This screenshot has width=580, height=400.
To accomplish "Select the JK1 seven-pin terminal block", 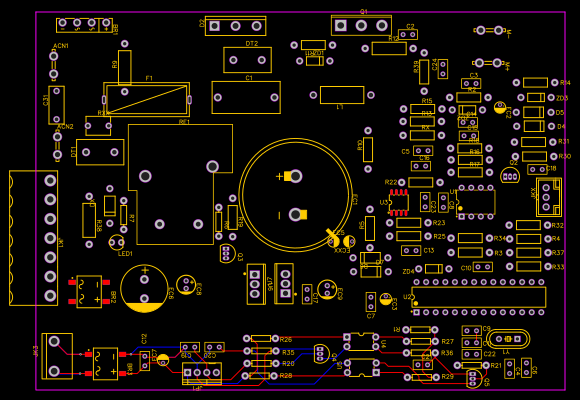I will pos(34,238).
